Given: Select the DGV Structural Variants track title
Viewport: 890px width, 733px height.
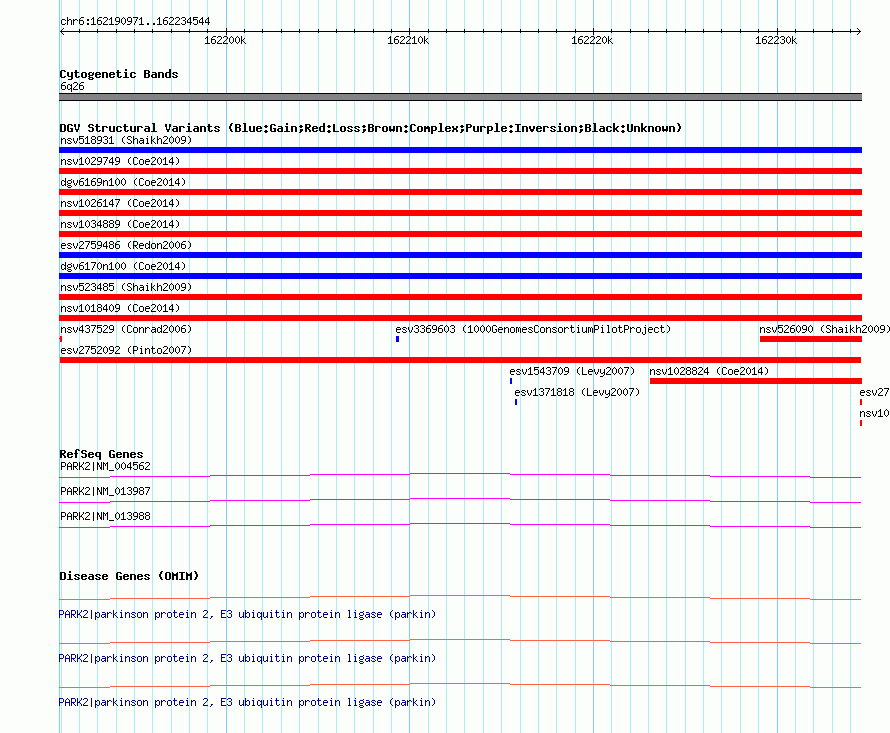Looking at the screenshot, I should 371,128.
